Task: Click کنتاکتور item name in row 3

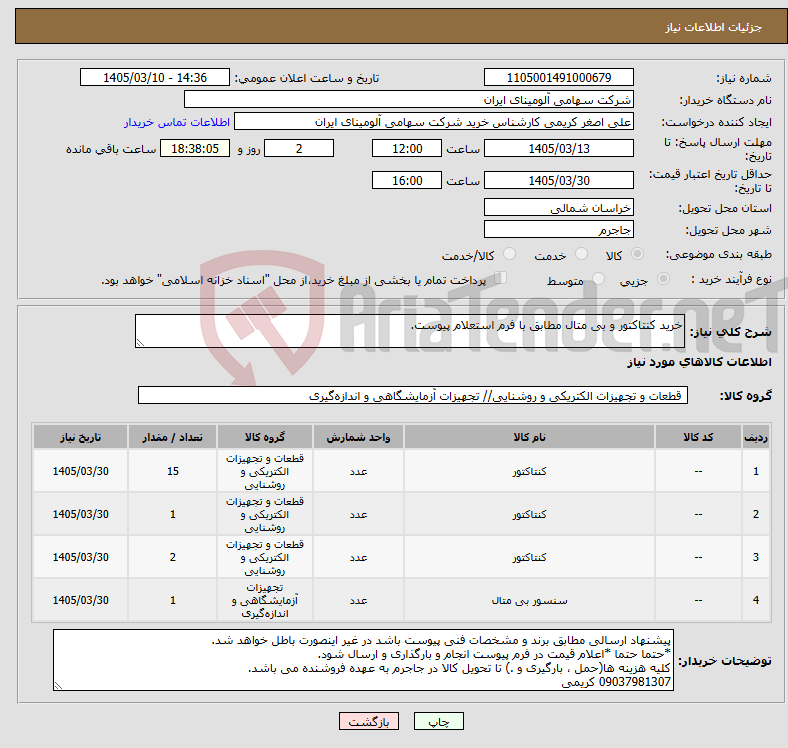Action: pyautogui.click(x=529, y=557)
